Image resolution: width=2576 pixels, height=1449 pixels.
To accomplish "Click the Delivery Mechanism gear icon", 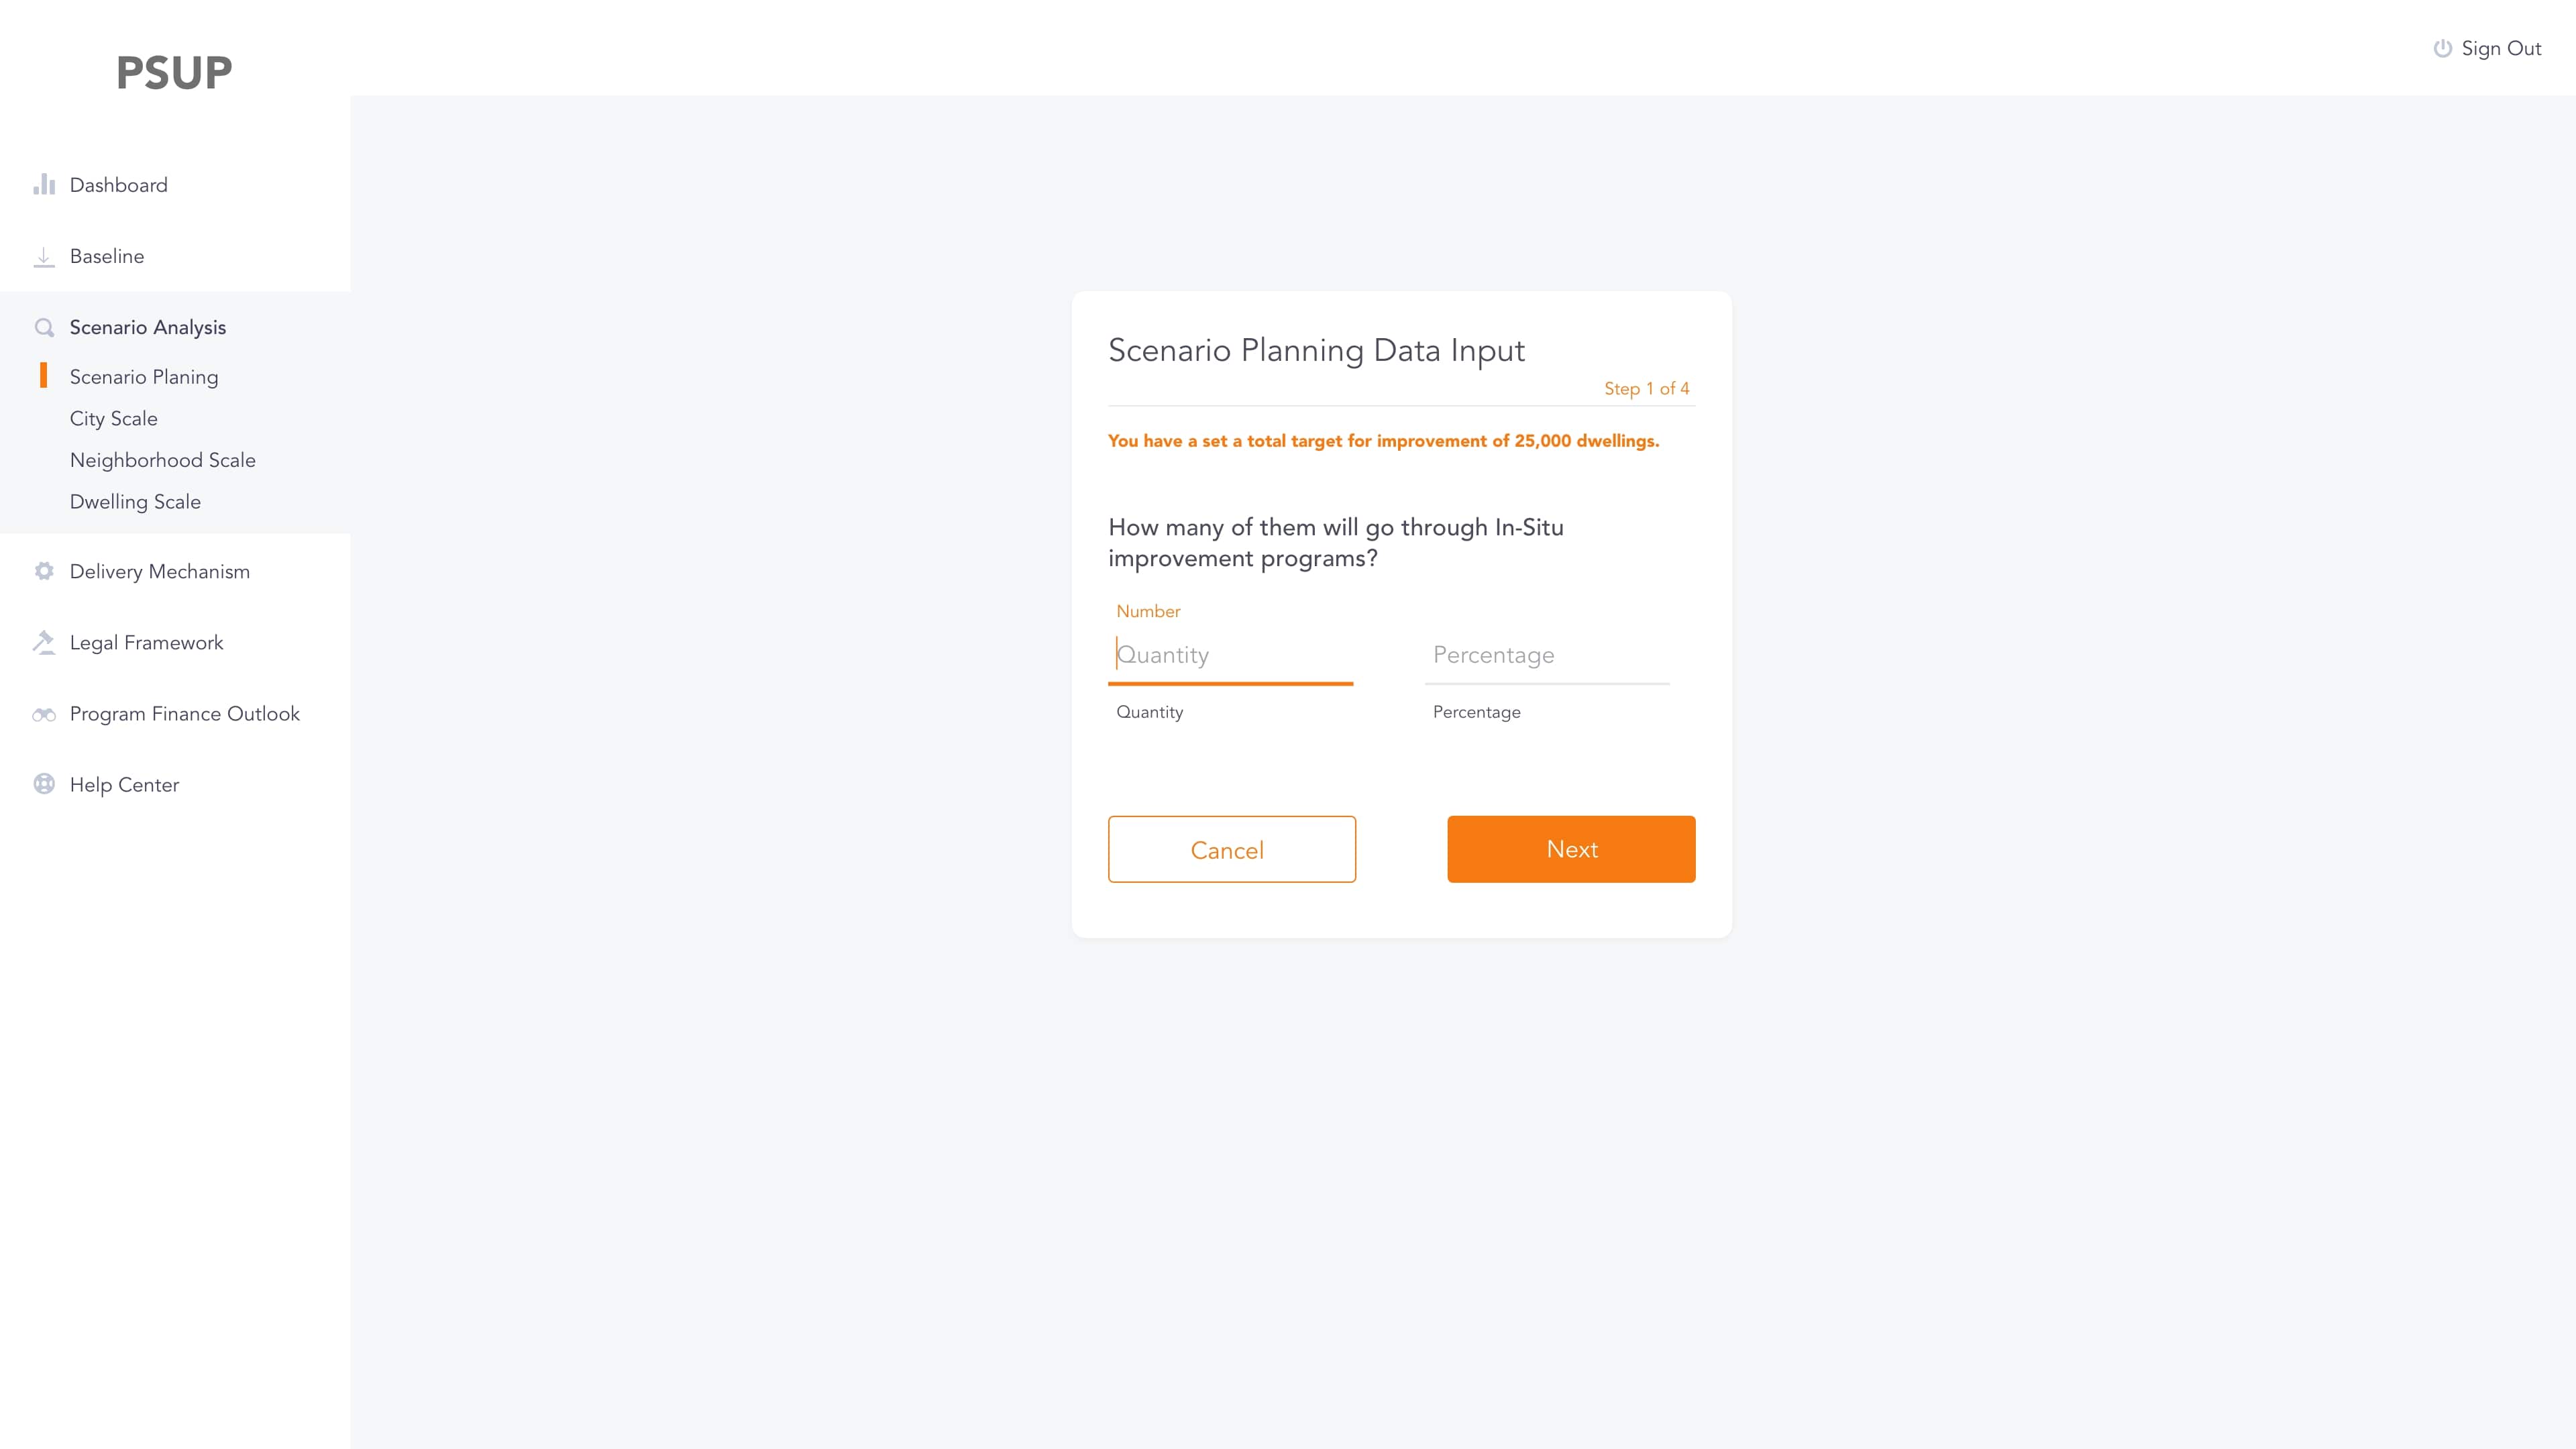I will (x=44, y=571).
